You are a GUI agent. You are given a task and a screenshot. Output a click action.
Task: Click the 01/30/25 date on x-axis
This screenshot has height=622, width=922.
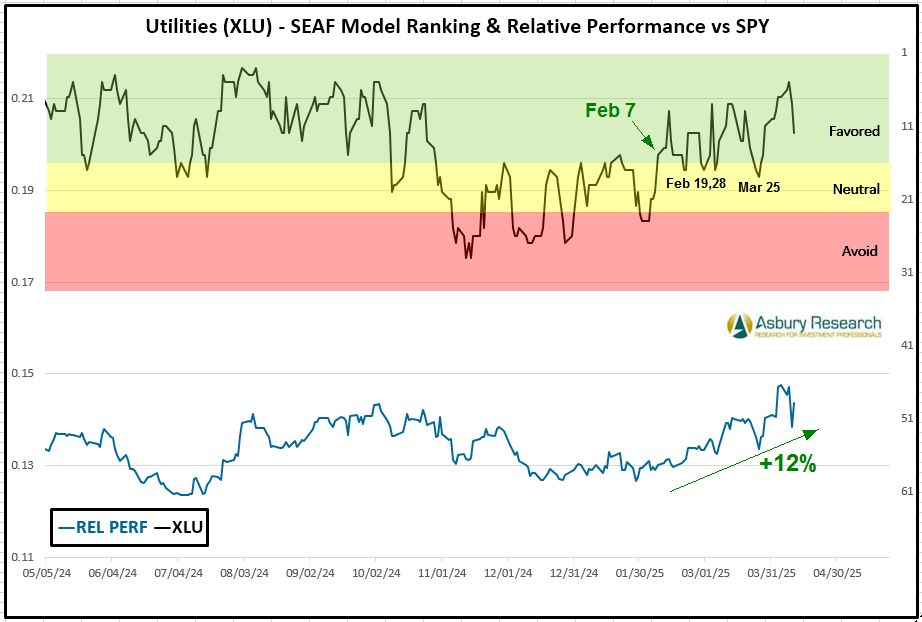tap(639, 574)
